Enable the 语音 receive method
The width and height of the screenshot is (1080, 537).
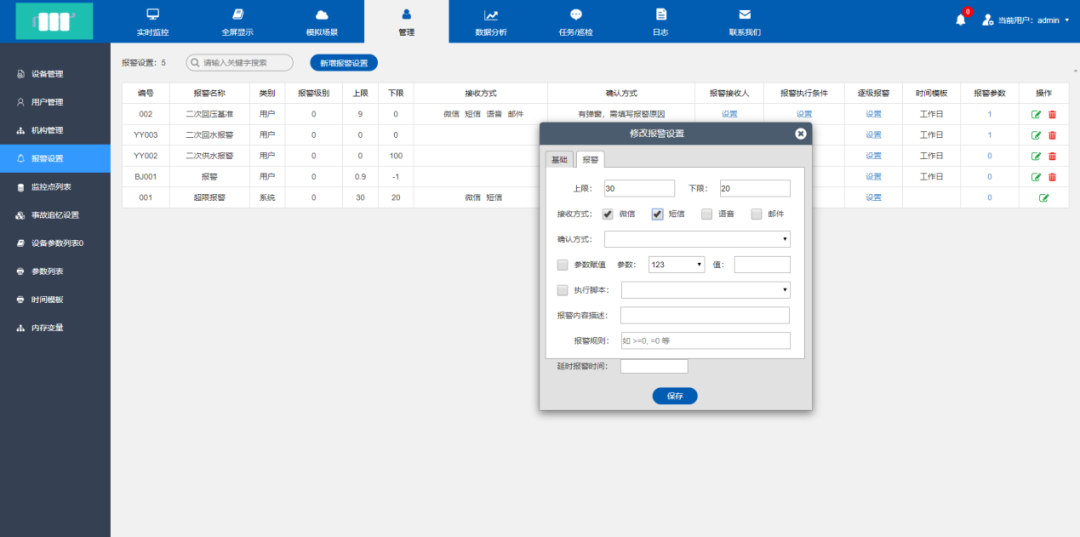click(707, 214)
